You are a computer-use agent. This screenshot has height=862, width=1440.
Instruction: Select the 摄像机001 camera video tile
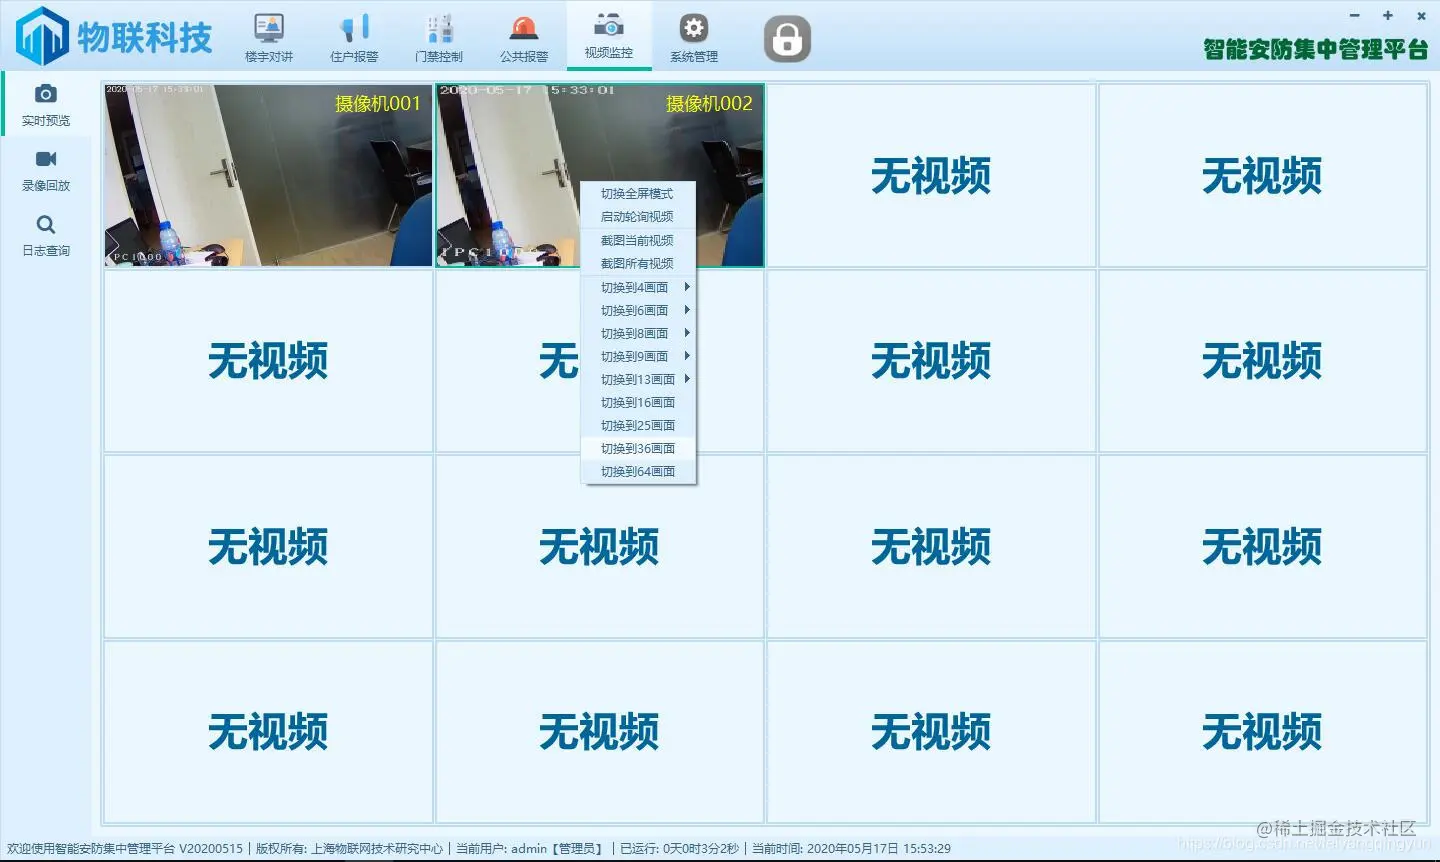pyautogui.click(x=268, y=175)
